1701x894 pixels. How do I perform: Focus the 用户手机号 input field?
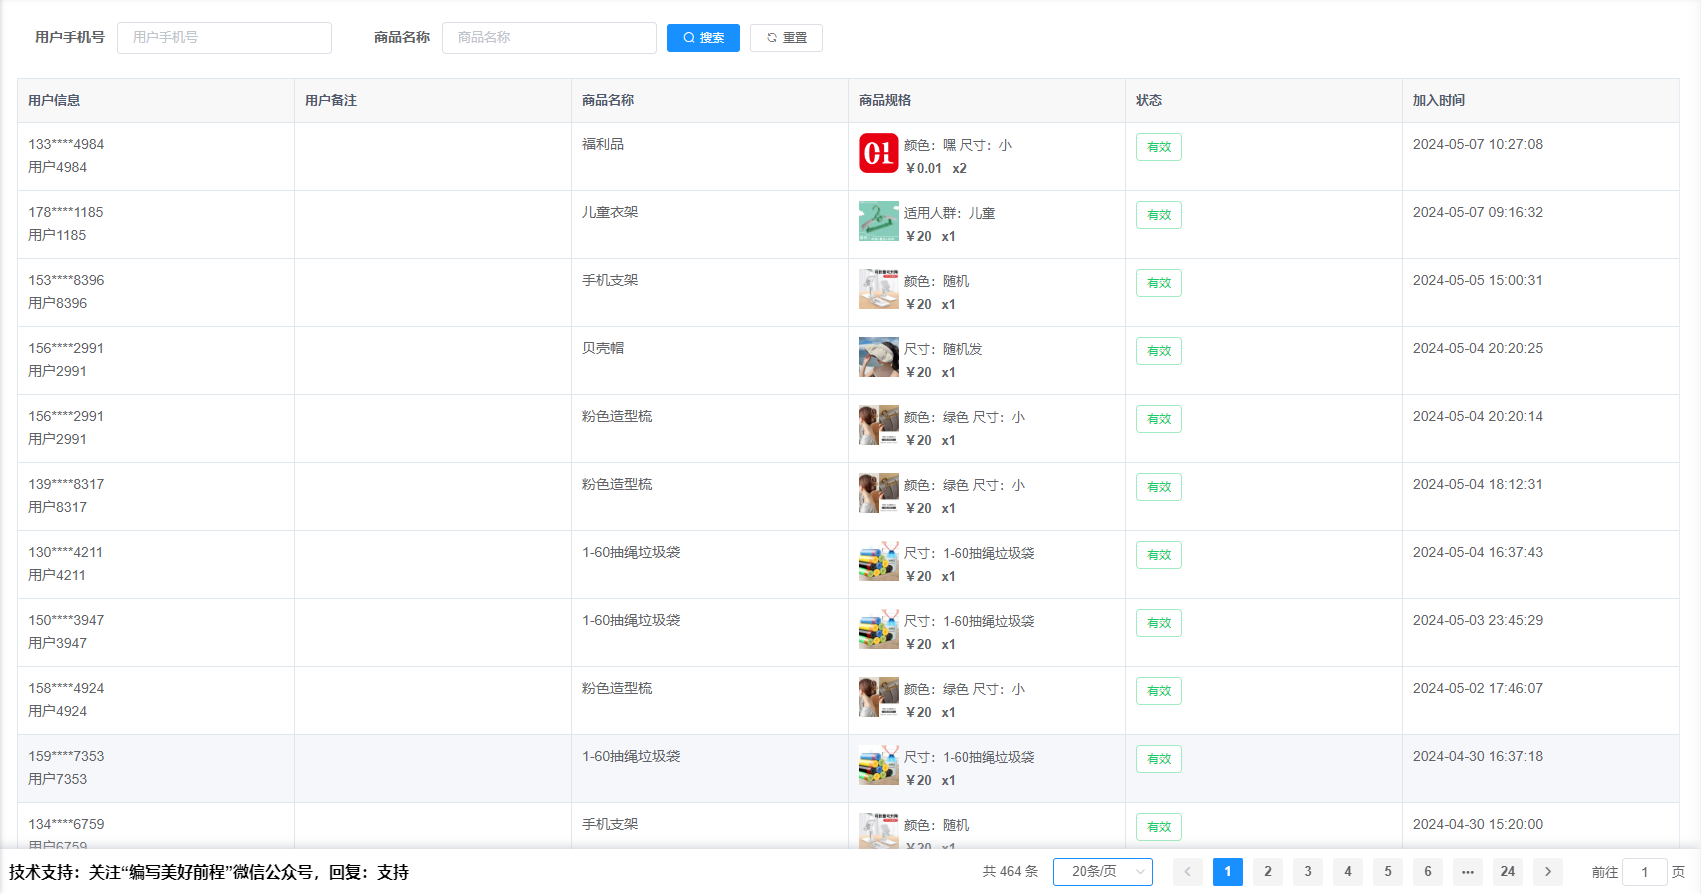point(224,38)
